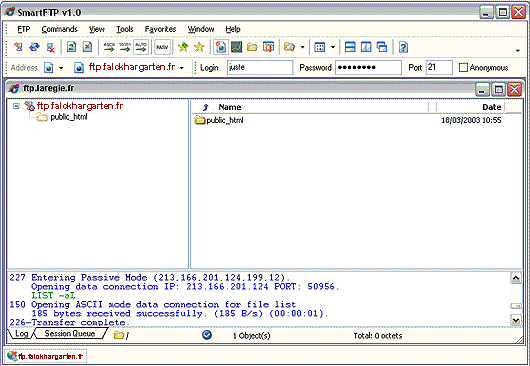Select public_html folder in tree pane

tap(69, 117)
